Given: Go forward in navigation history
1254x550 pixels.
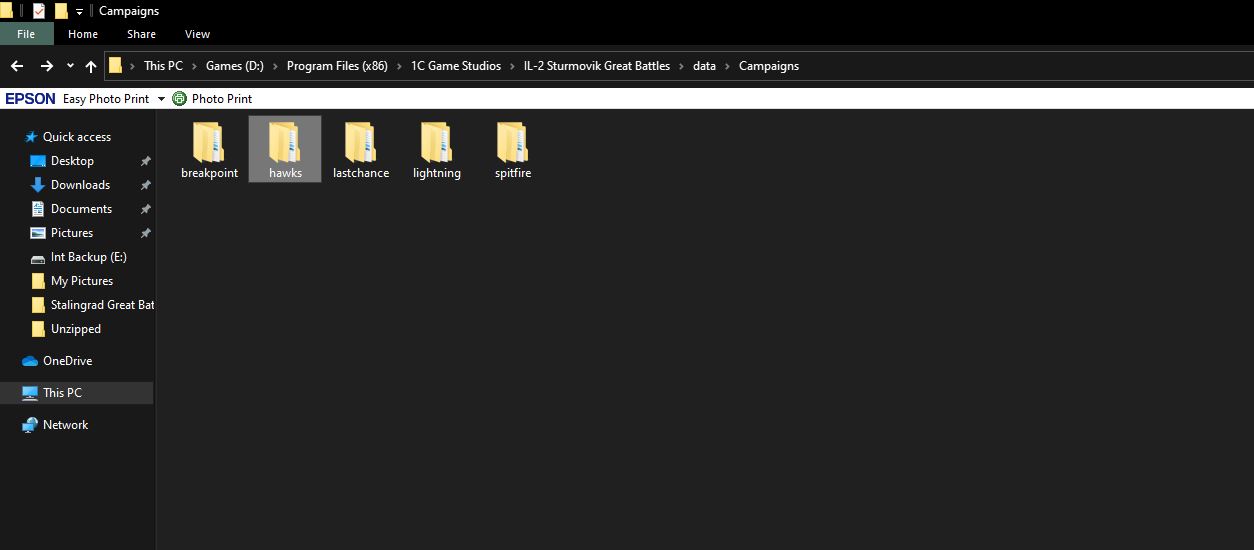Looking at the screenshot, I should [x=46, y=66].
